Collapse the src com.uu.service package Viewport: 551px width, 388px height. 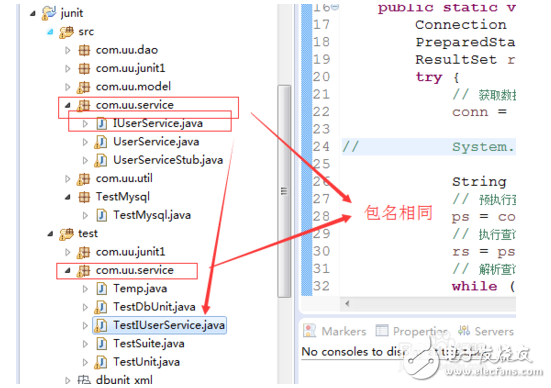(x=68, y=105)
